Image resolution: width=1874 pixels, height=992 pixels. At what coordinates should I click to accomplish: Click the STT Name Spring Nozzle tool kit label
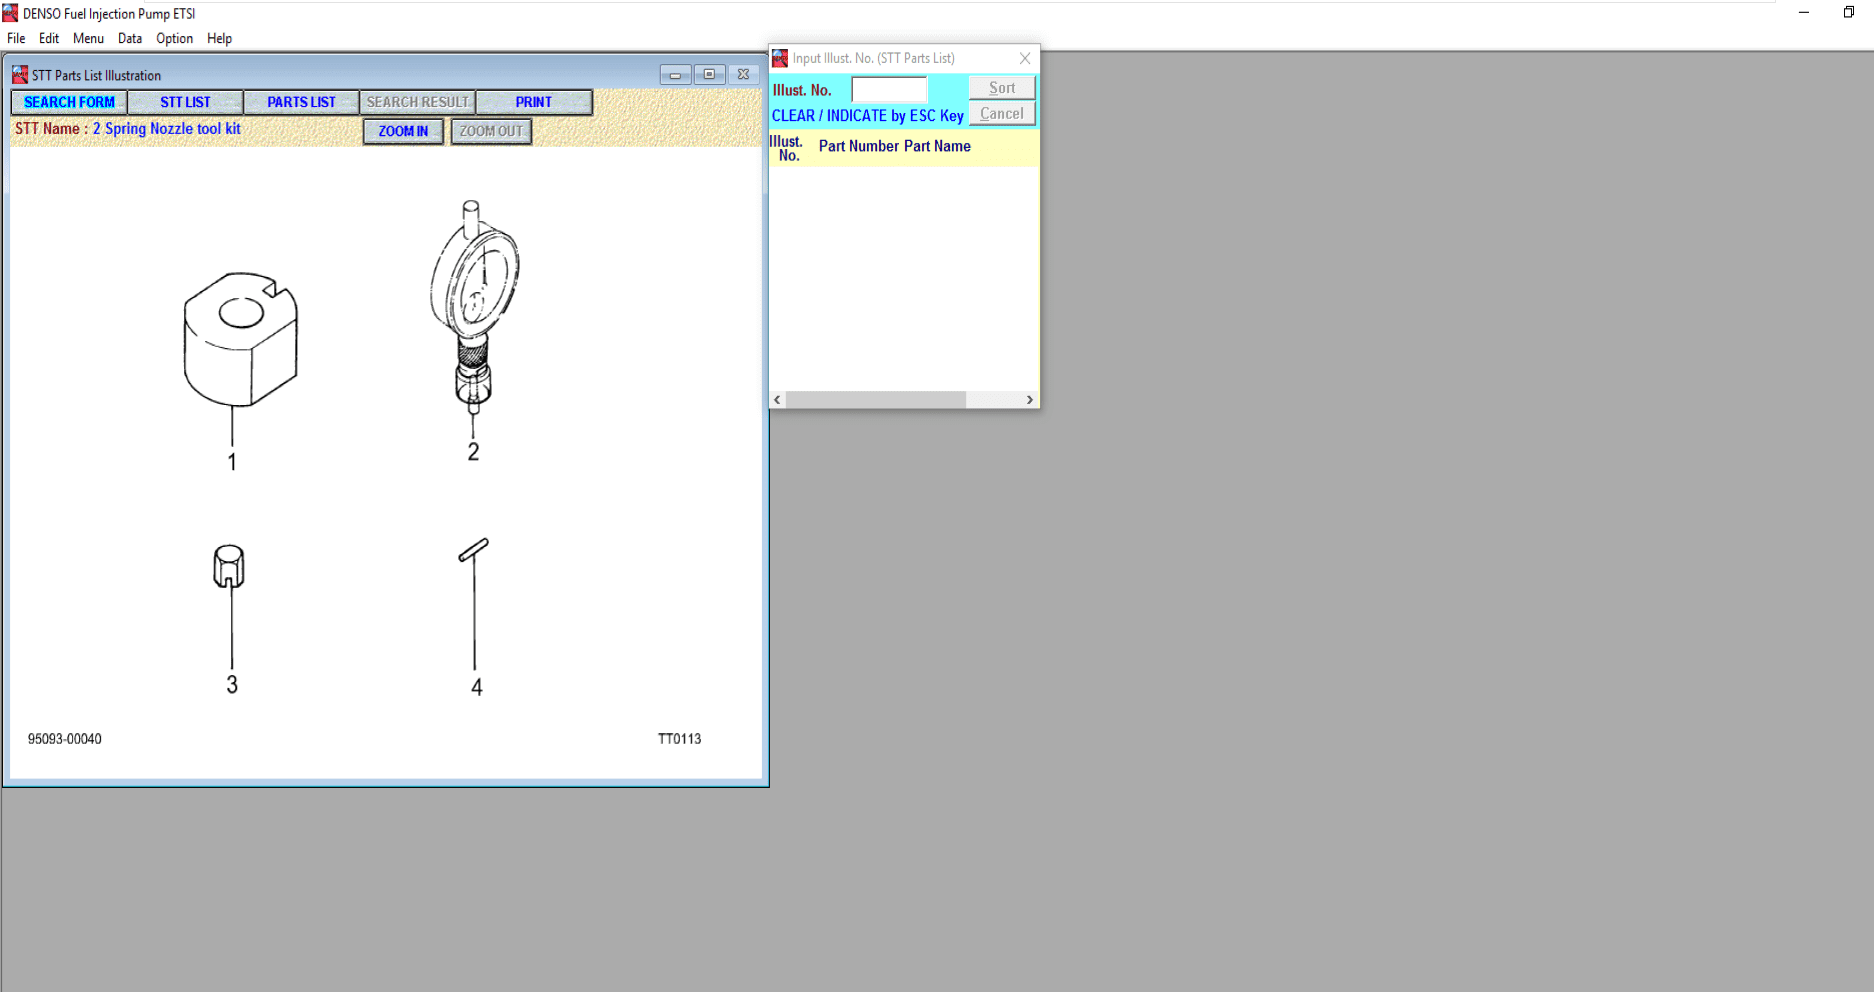click(127, 129)
